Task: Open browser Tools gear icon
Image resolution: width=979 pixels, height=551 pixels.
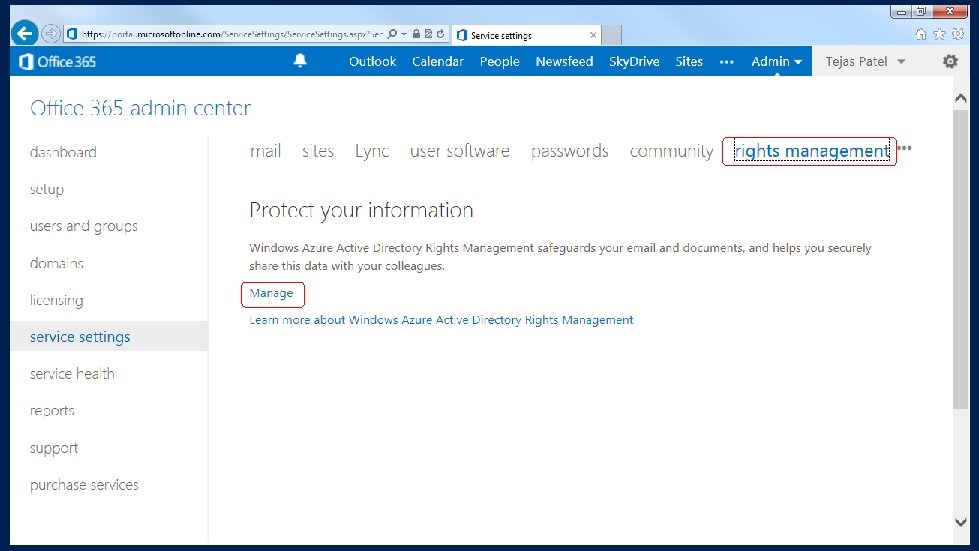Action: (x=958, y=34)
